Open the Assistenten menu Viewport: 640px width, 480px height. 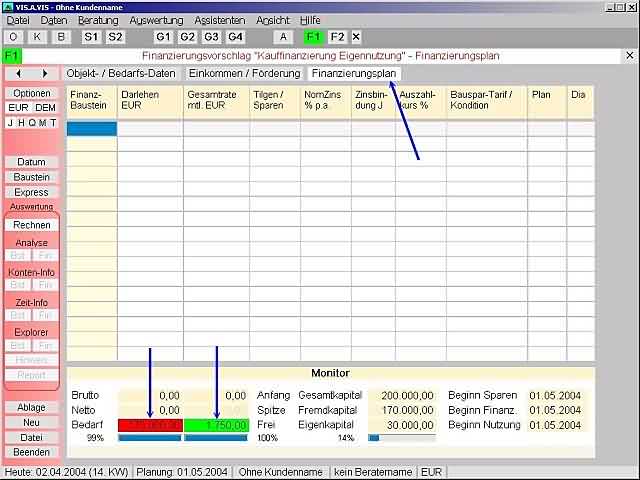pos(220,20)
